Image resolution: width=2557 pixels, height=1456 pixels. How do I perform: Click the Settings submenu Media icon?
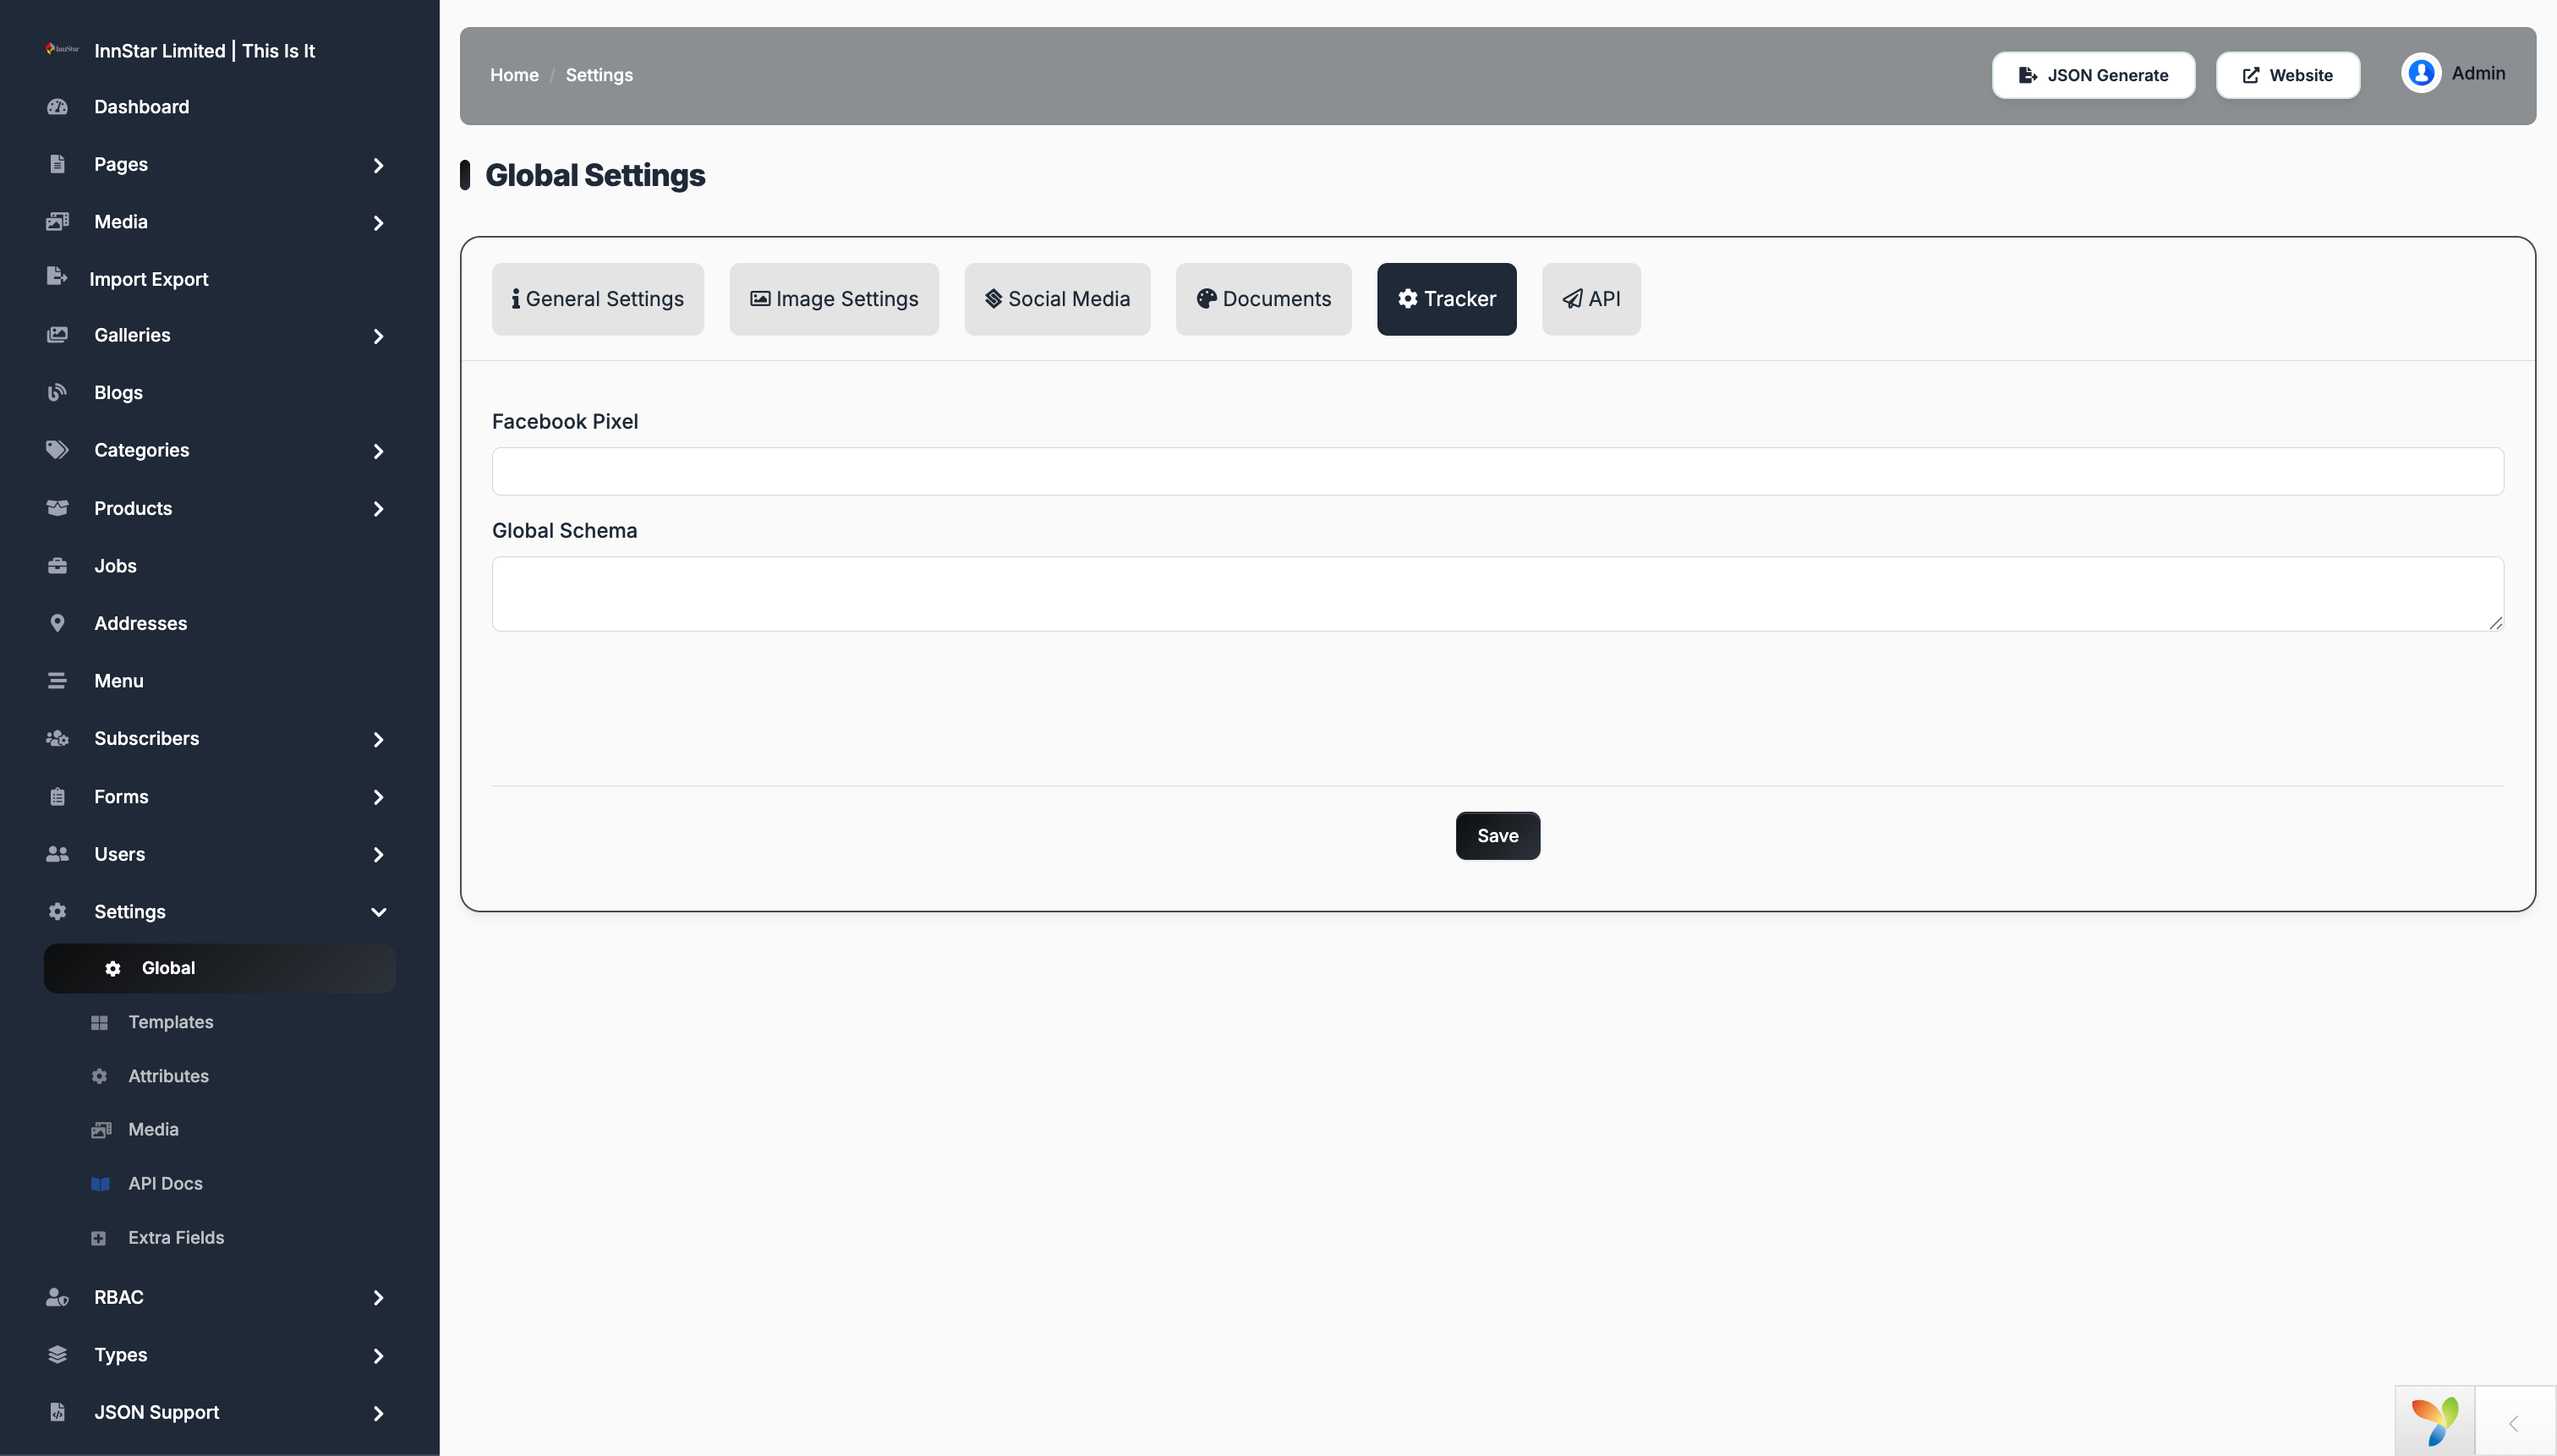[x=101, y=1130]
